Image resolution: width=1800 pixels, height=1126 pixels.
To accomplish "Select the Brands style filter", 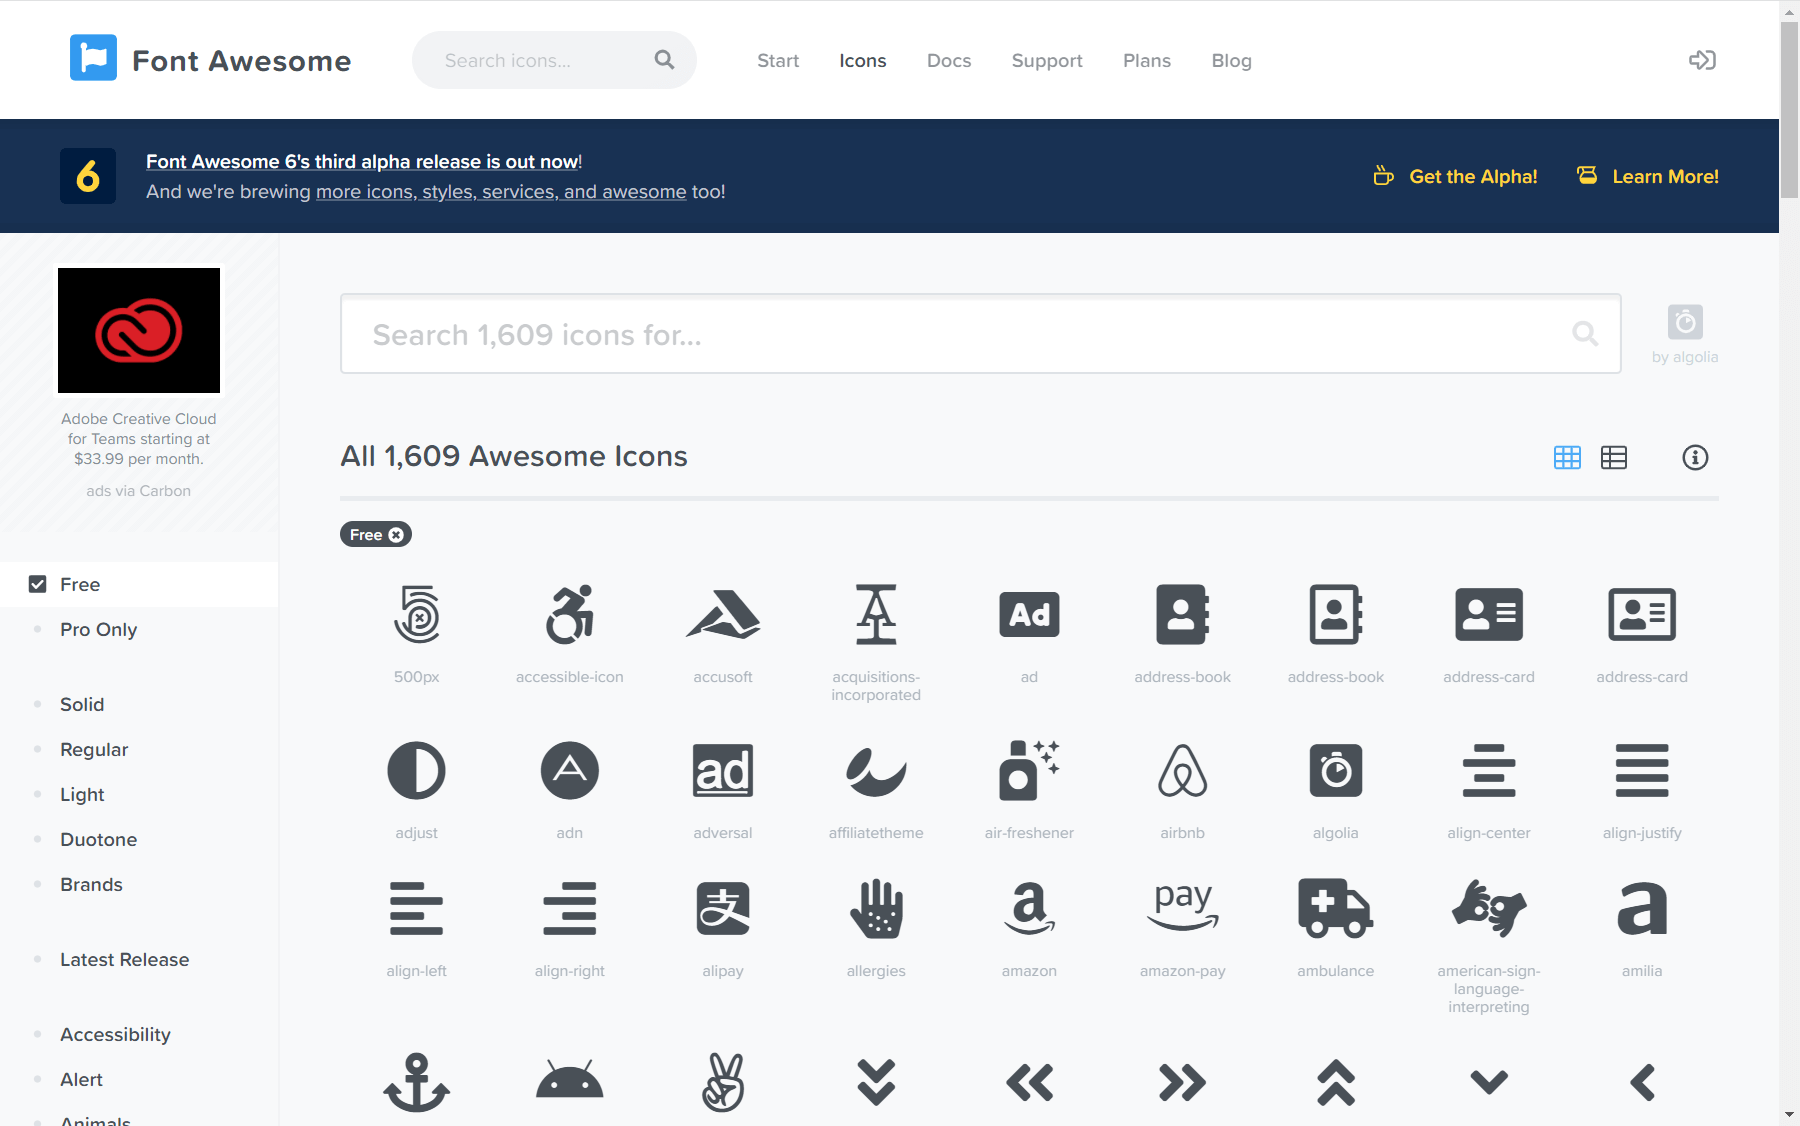I will click(91, 884).
